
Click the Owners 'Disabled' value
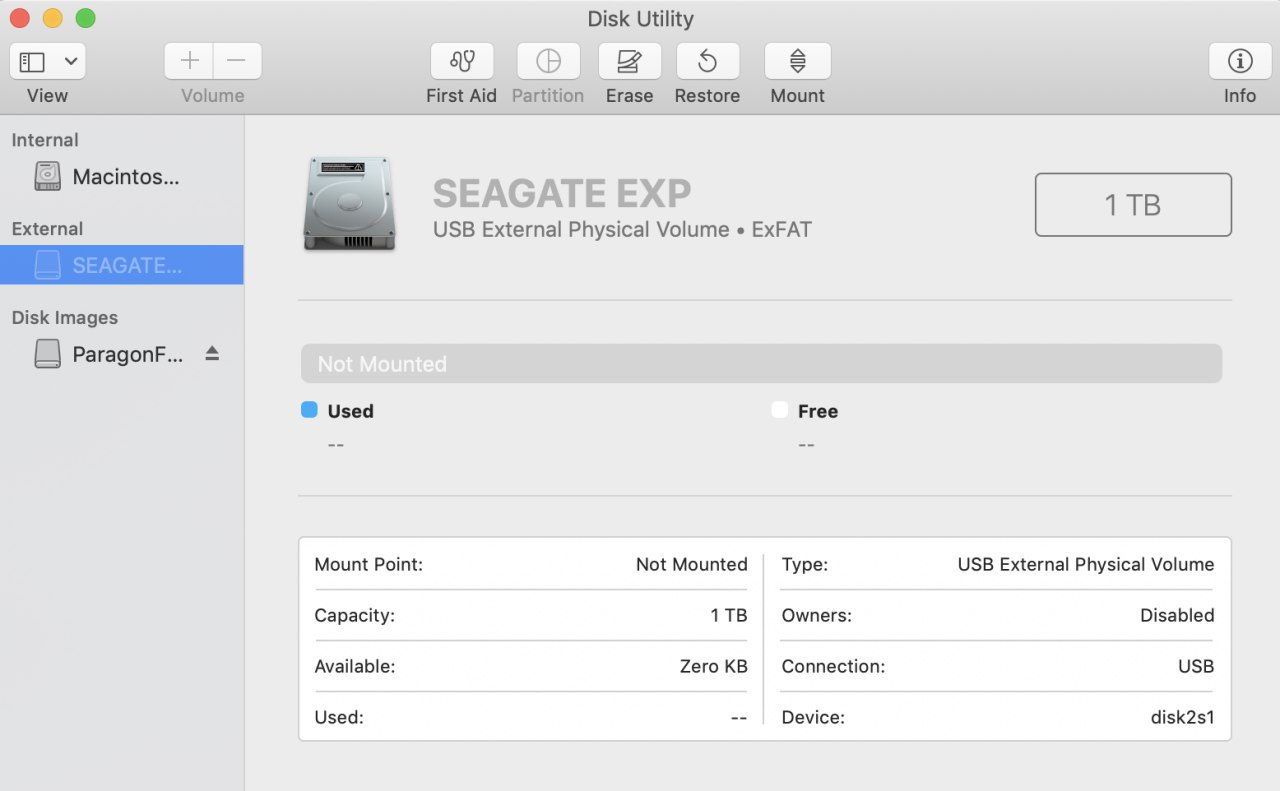click(1177, 615)
